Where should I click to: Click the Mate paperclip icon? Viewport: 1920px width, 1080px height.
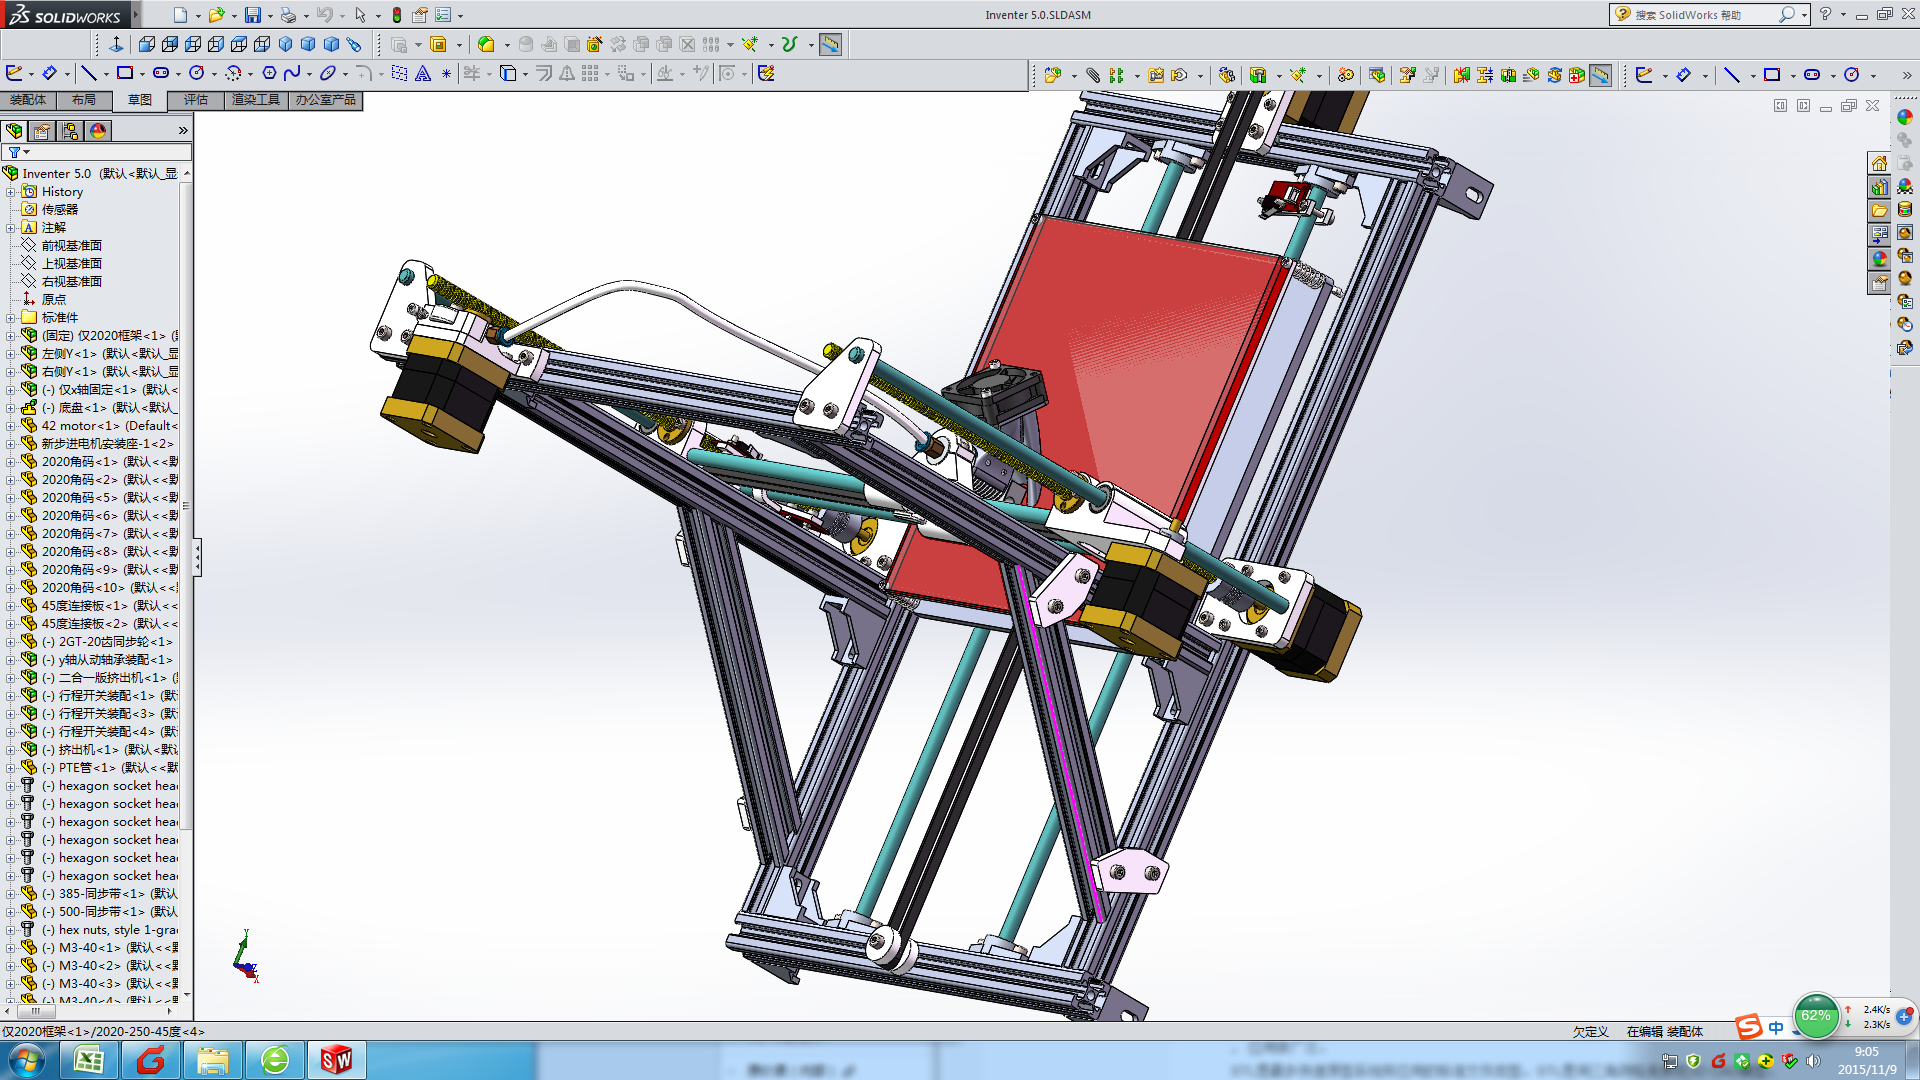tap(1093, 75)
